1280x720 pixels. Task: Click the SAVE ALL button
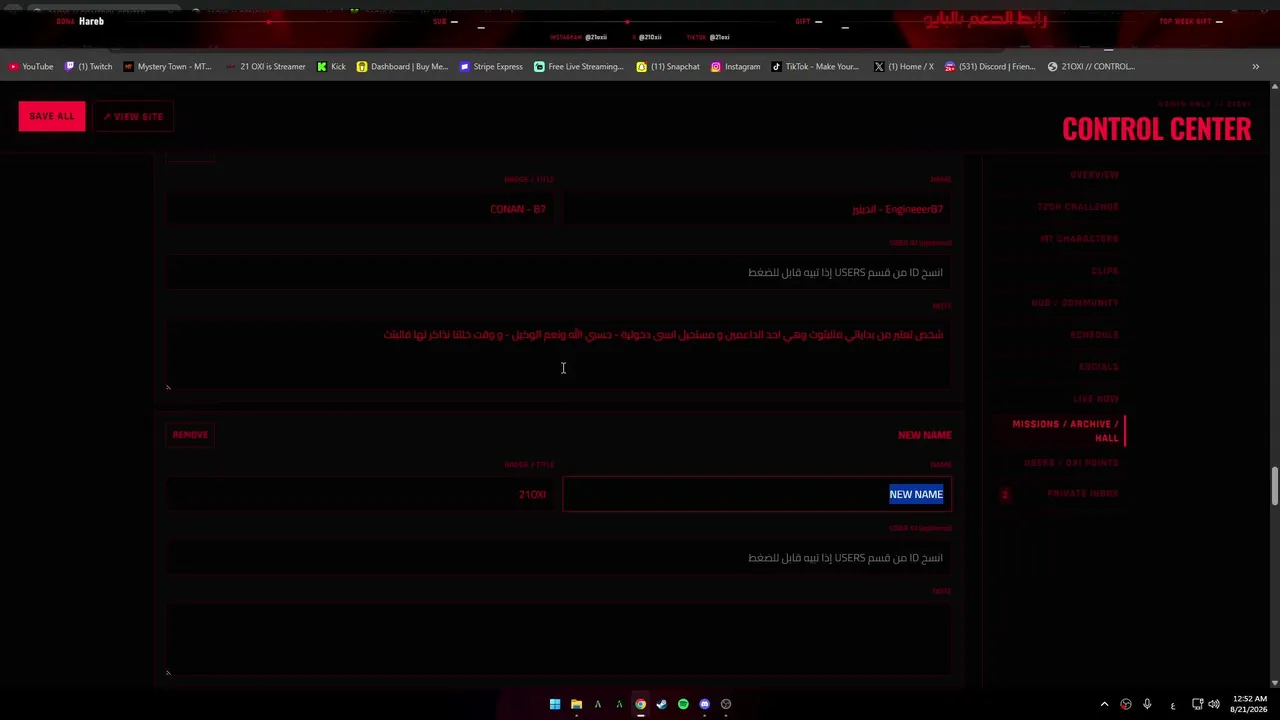coord(52,116)
